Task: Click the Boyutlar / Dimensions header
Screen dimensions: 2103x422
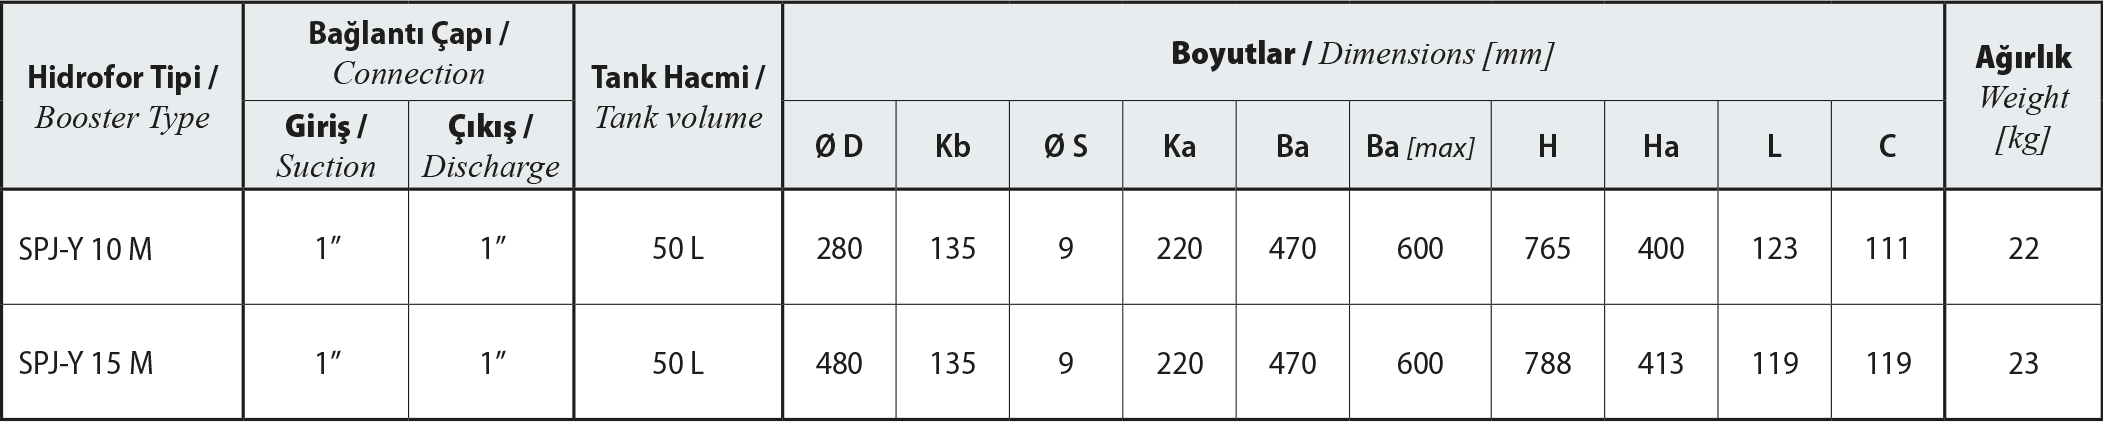Action: point(1363,53)
